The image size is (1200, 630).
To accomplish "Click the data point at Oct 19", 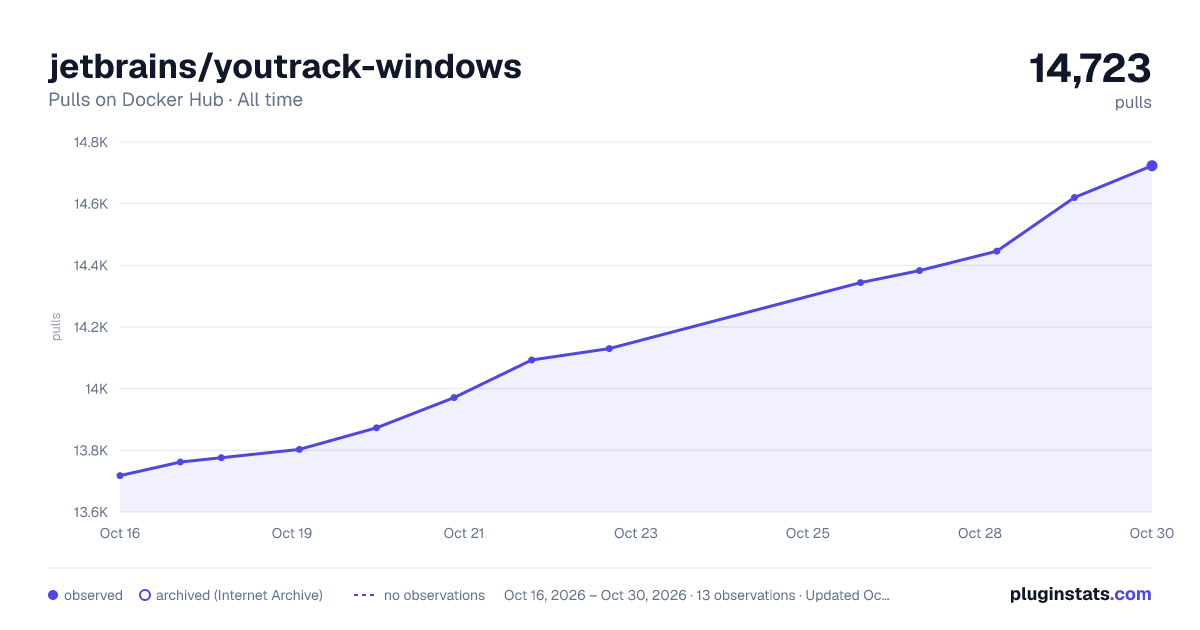I will click(299, 449).
